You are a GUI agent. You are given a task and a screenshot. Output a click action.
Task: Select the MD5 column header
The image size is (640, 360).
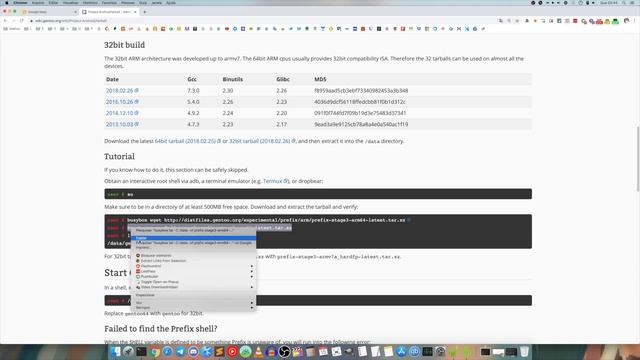(x=320, y=79)
